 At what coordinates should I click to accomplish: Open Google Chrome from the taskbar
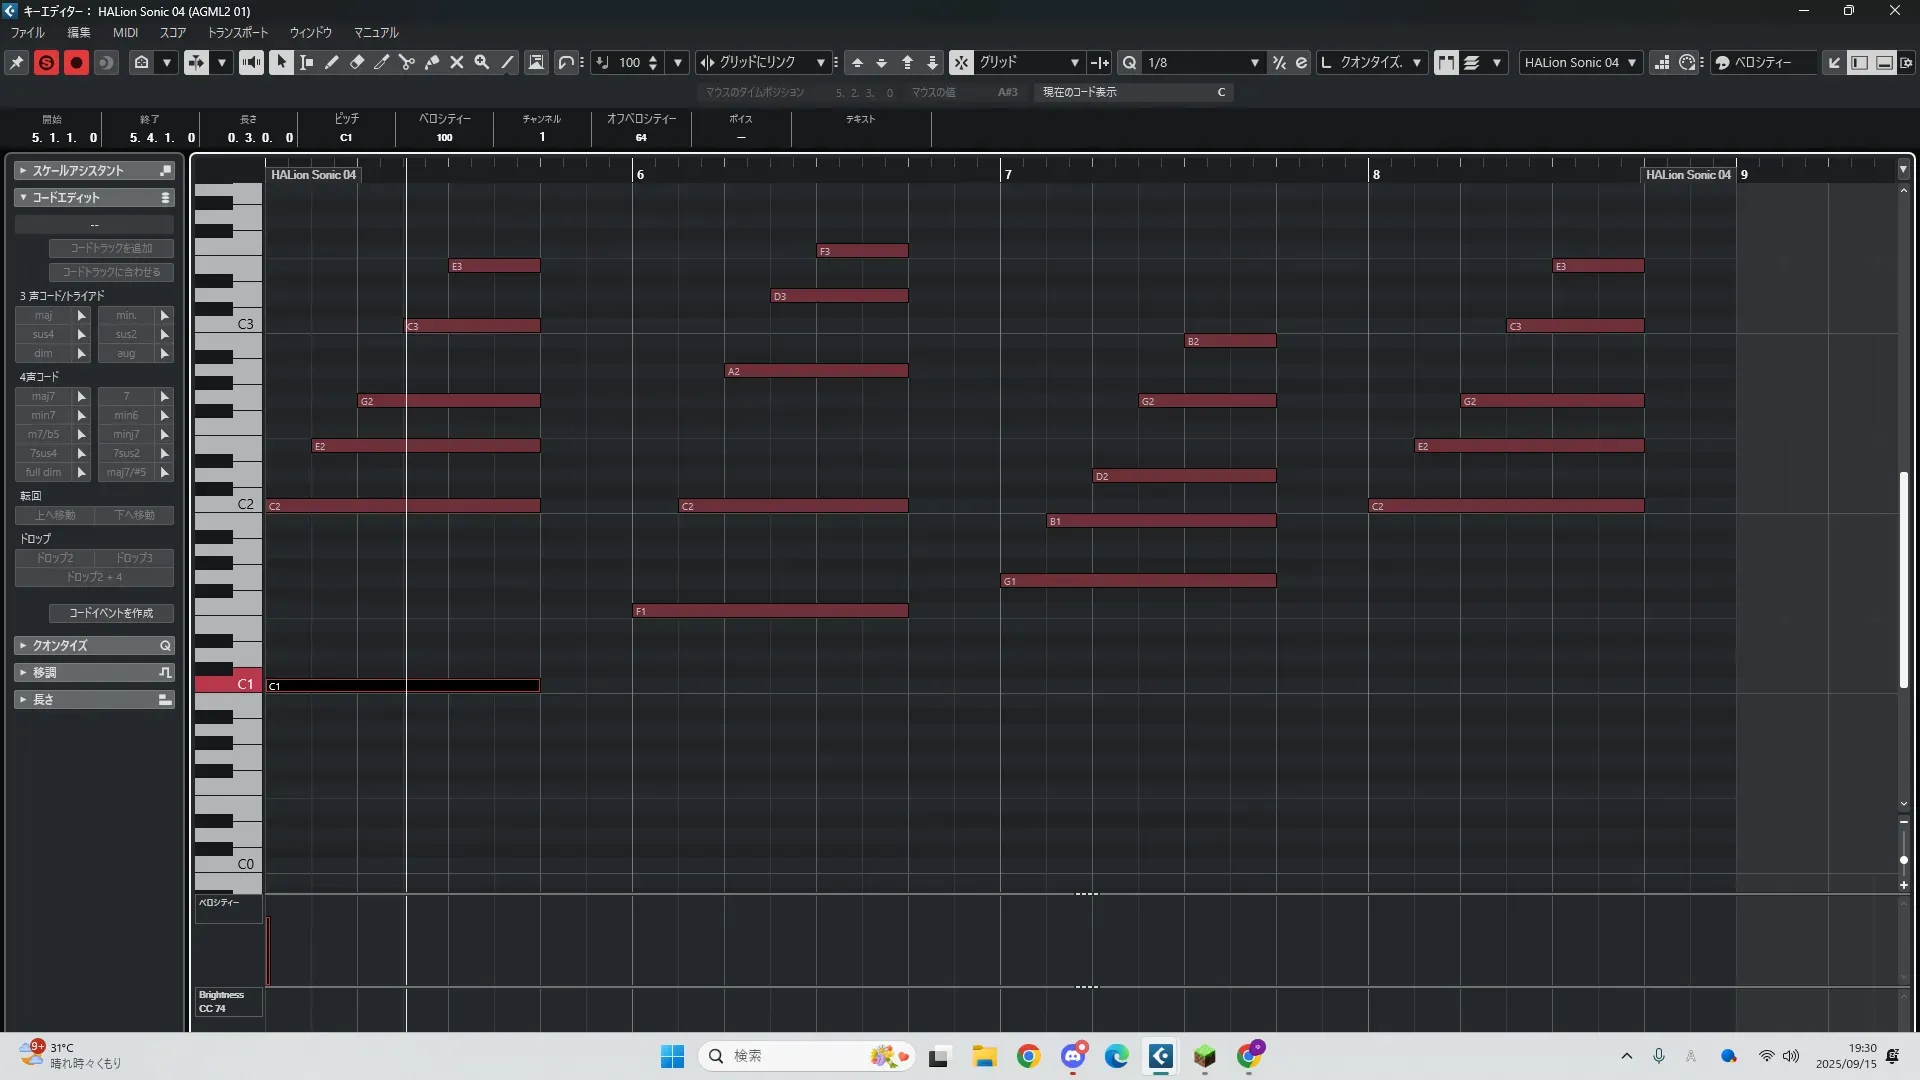(x=1028, y=1056)
